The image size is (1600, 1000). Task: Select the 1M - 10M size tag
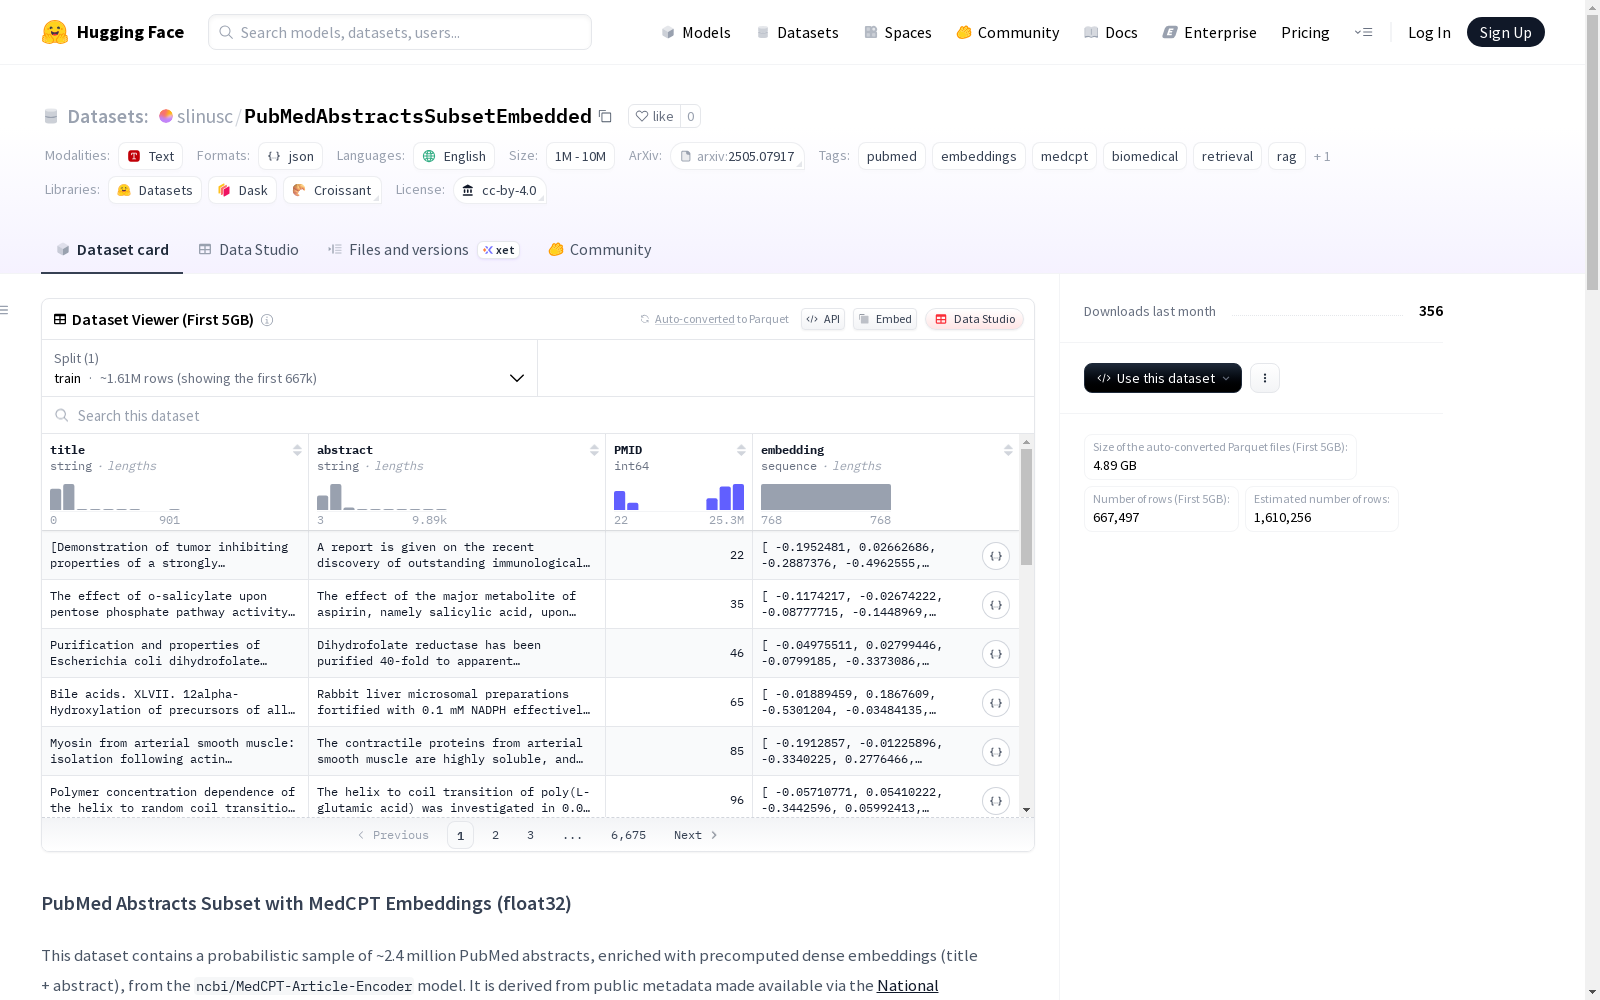coord(580,156)
